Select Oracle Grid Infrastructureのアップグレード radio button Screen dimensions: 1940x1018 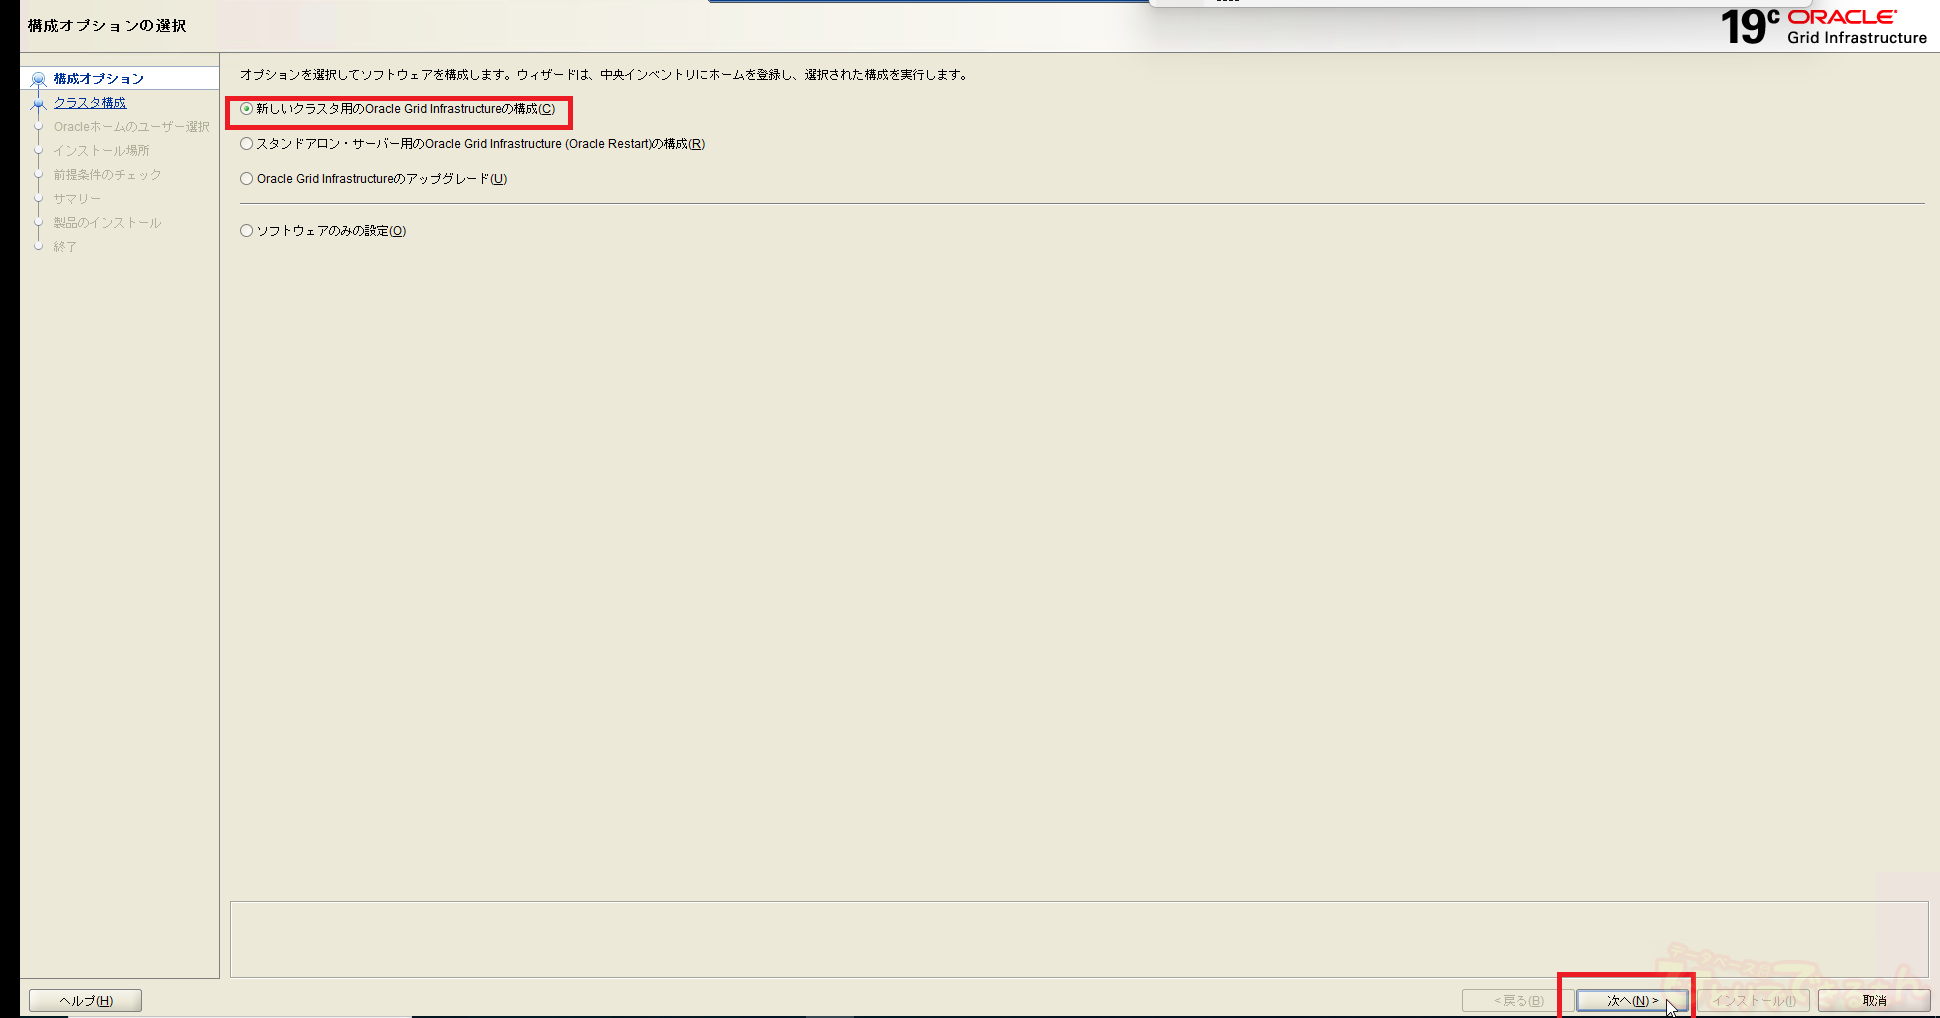(x=247, y=179)
